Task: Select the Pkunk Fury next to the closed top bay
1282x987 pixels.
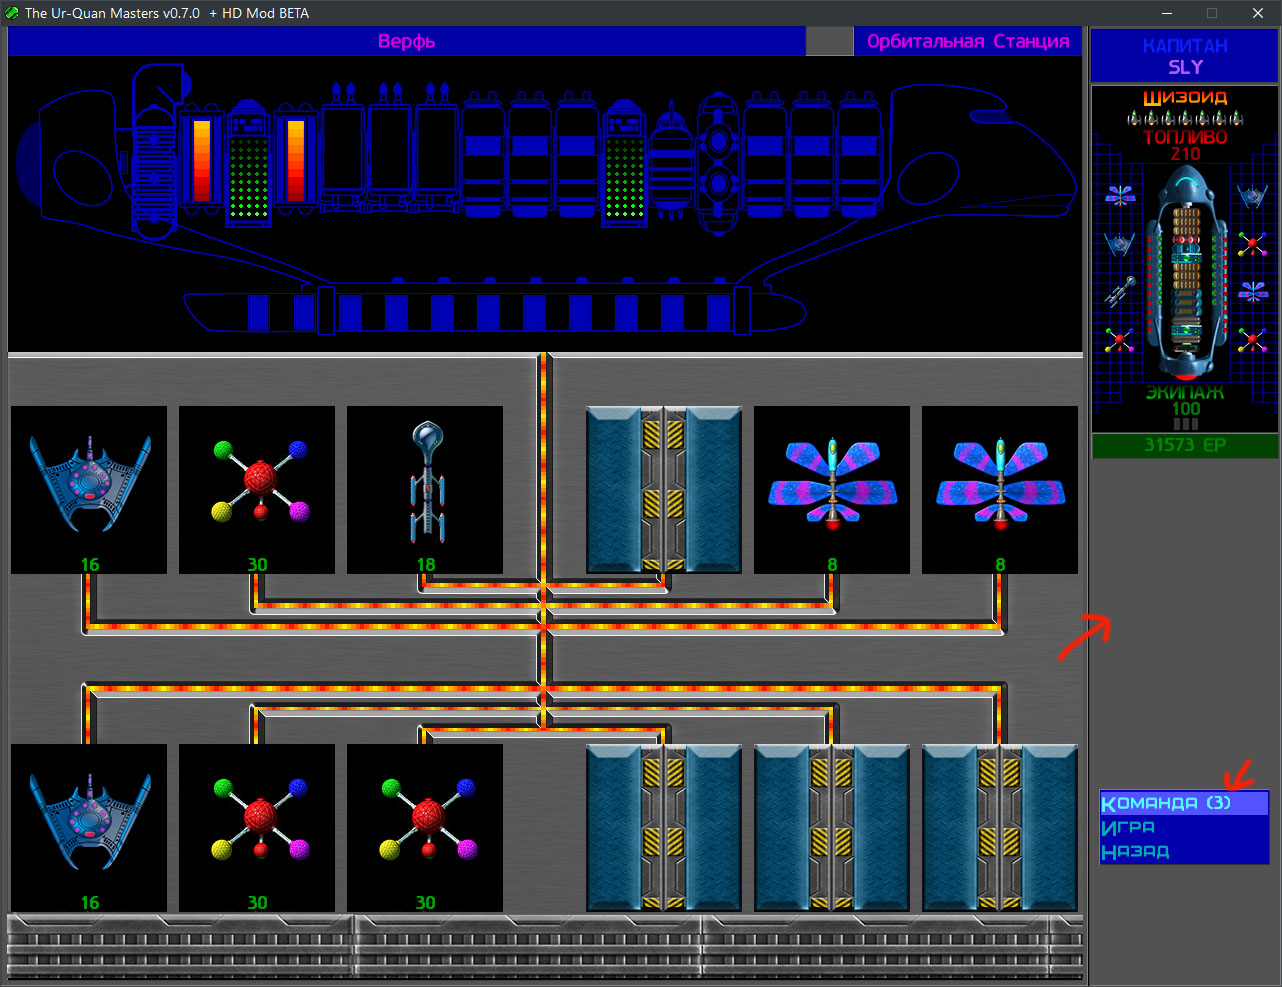Action: tap(832, 489)
